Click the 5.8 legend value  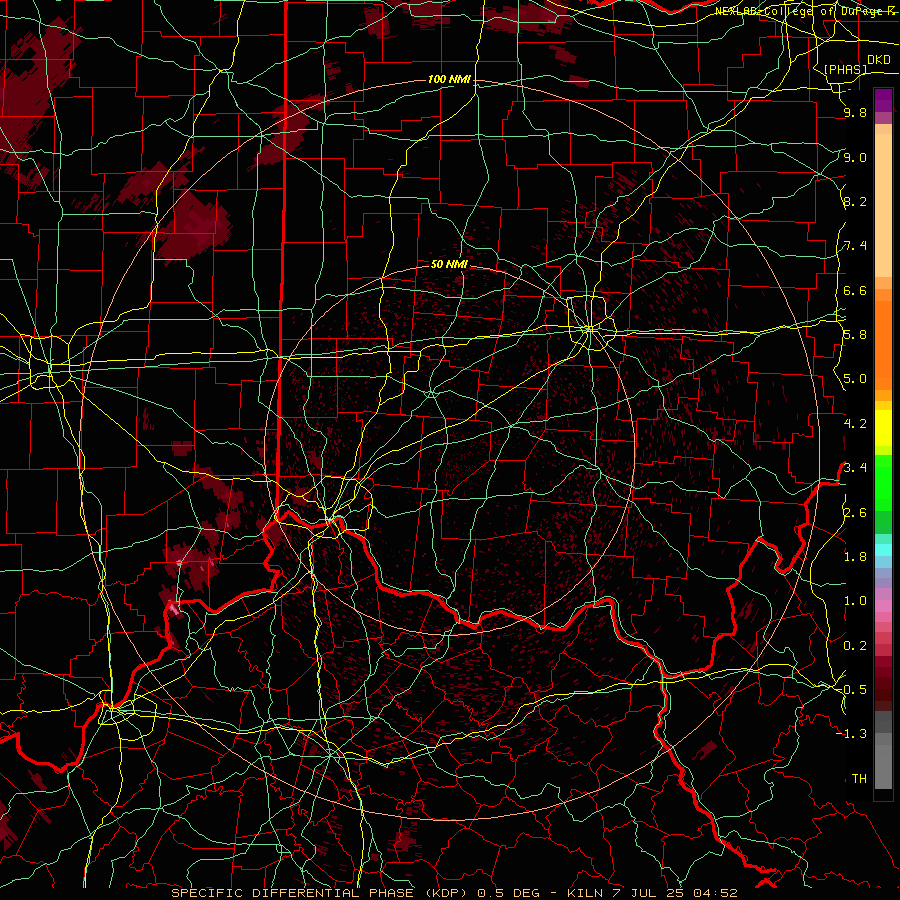pyautogui.click(x=855, y=335)
